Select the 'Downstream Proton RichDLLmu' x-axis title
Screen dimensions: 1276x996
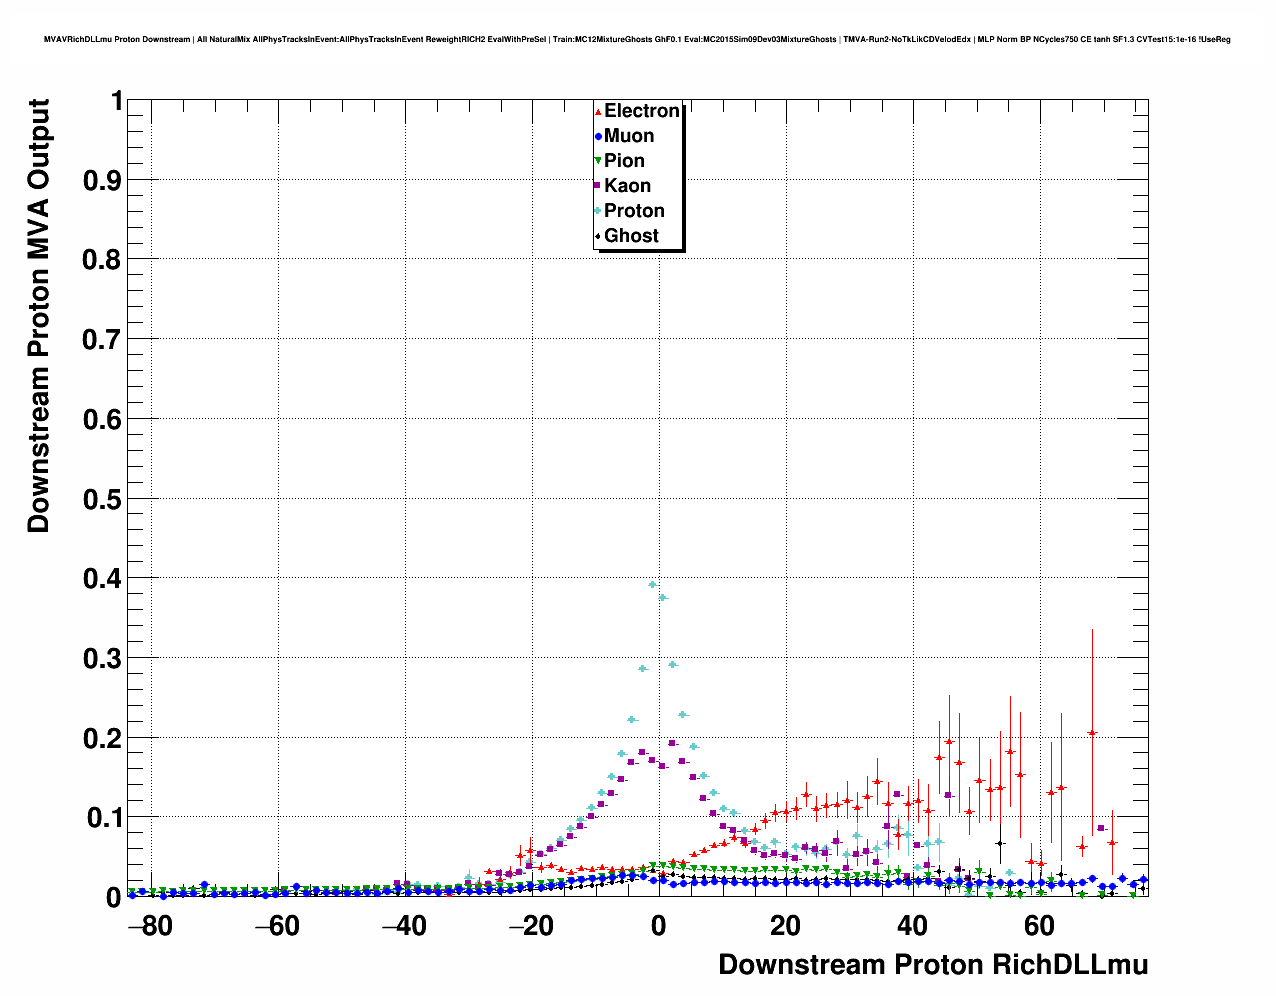click(932, 965)
